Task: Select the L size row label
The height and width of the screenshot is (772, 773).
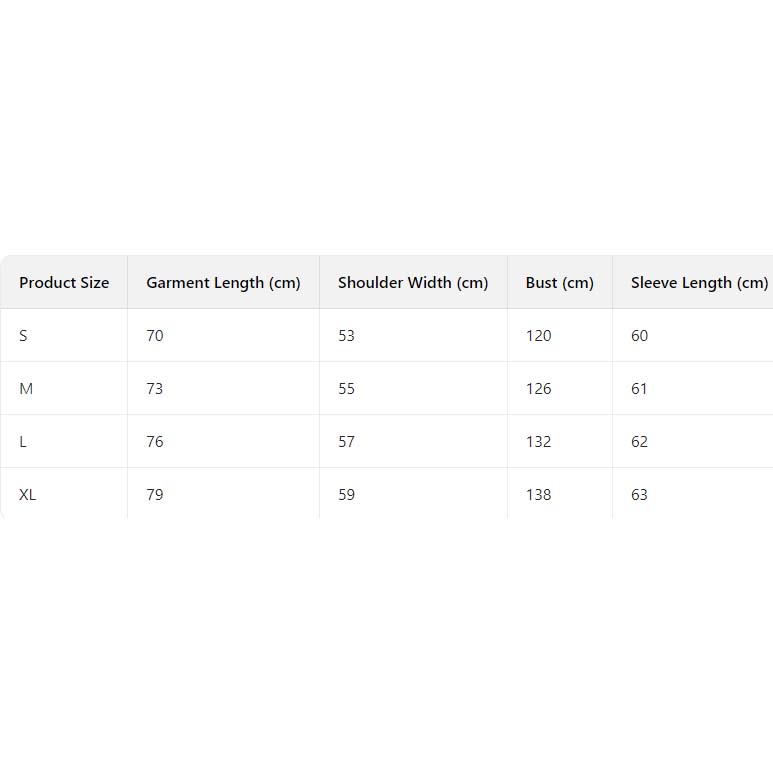Action: click(23, 442)
